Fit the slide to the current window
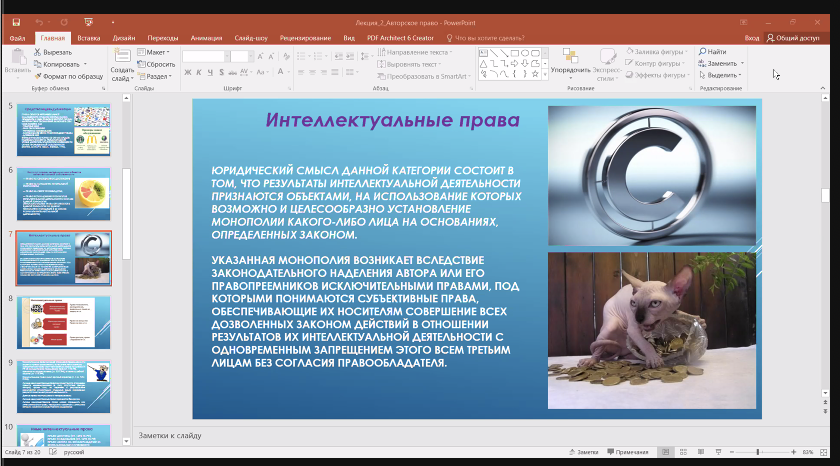The image size is (840, 466). tap(824, 452)
